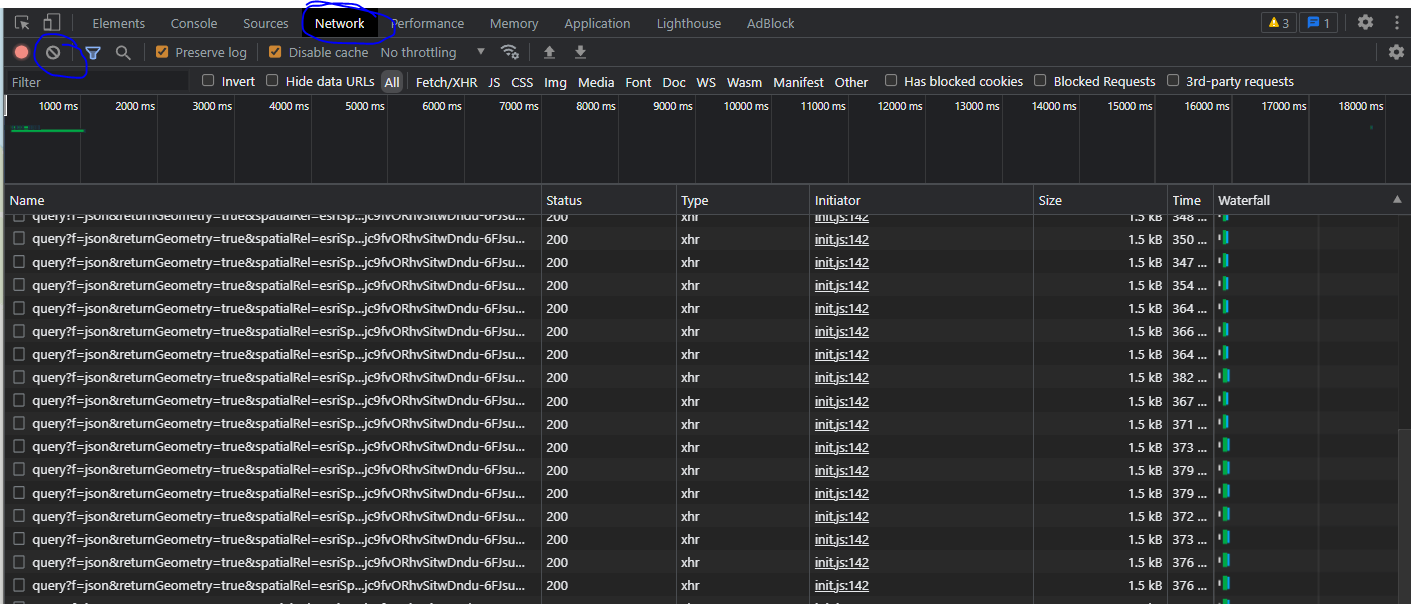
Task: Open network search magnifier
Action: 123,53
